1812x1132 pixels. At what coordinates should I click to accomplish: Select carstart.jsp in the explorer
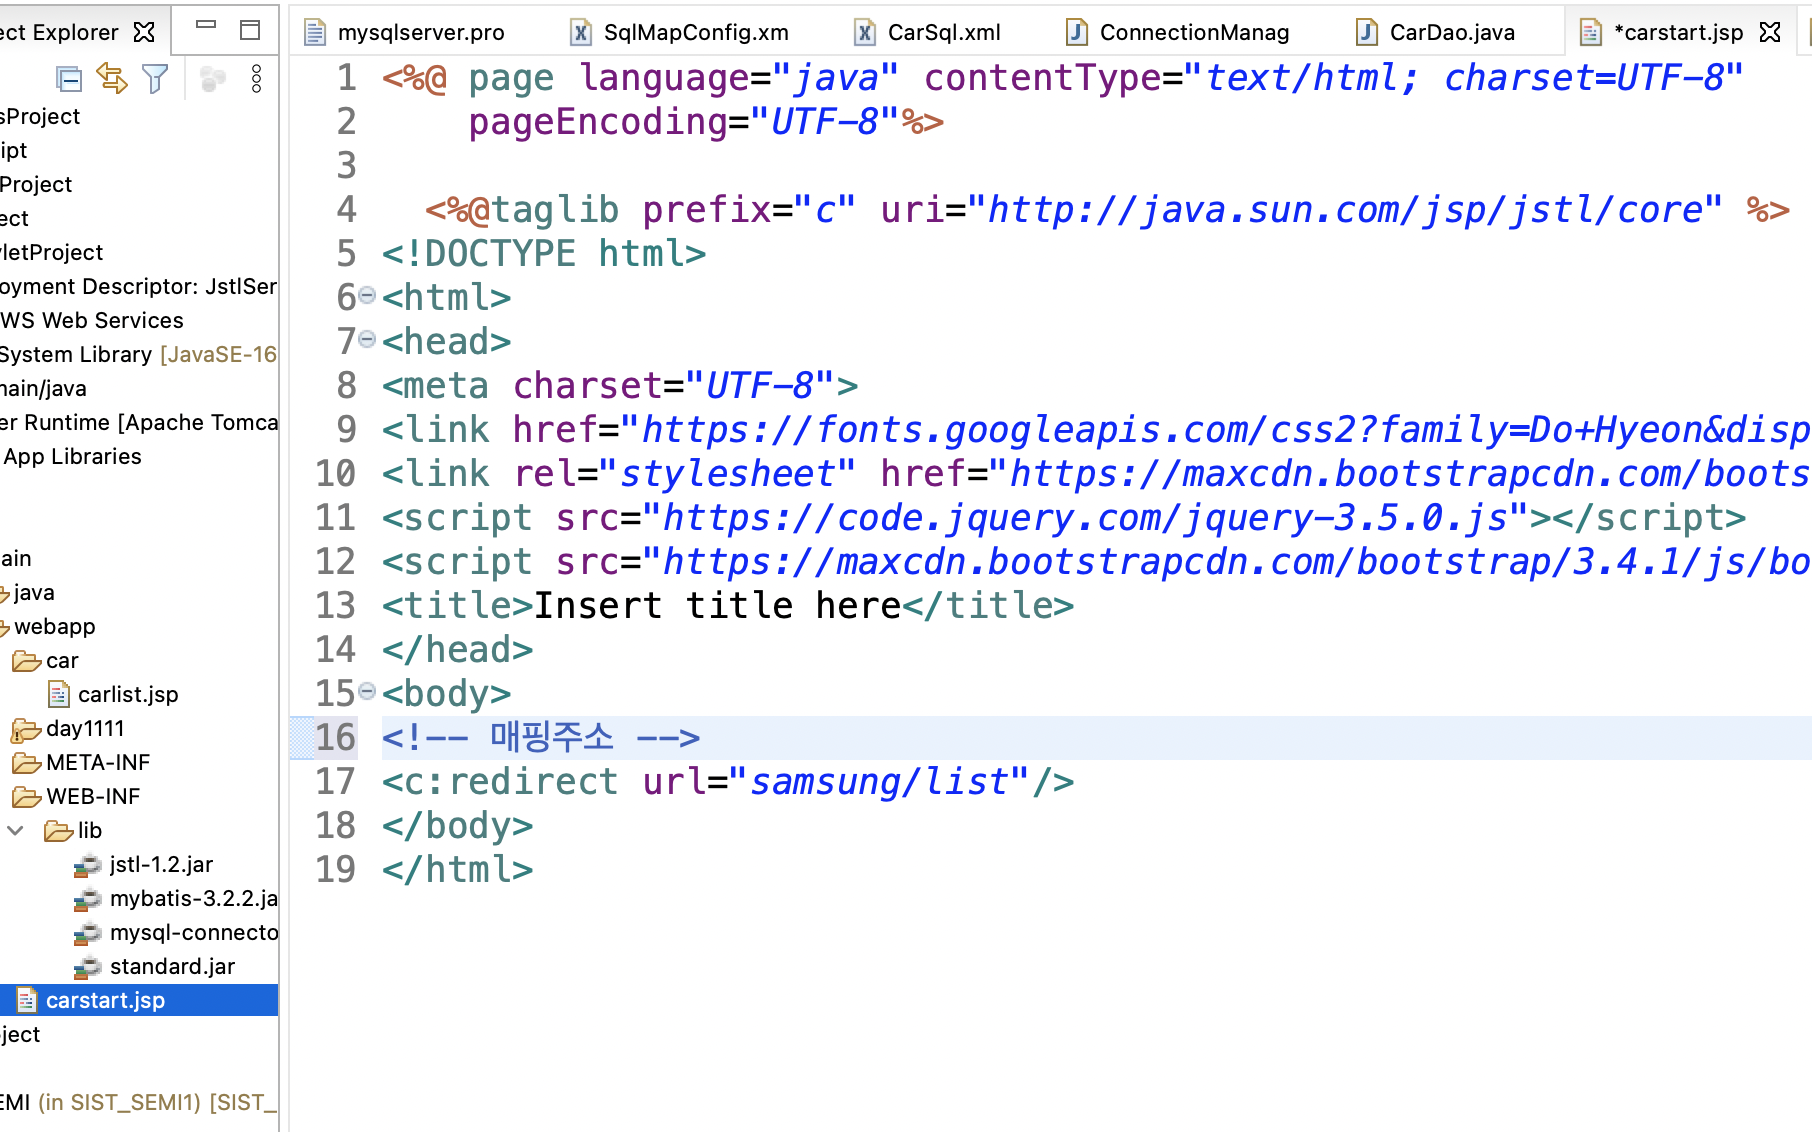coord(139,1000)
